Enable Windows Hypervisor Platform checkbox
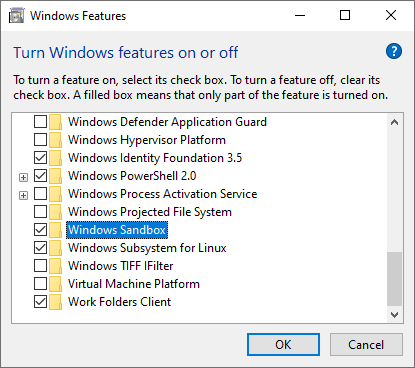This screenshot has height=368, width=415. point(40,140)
